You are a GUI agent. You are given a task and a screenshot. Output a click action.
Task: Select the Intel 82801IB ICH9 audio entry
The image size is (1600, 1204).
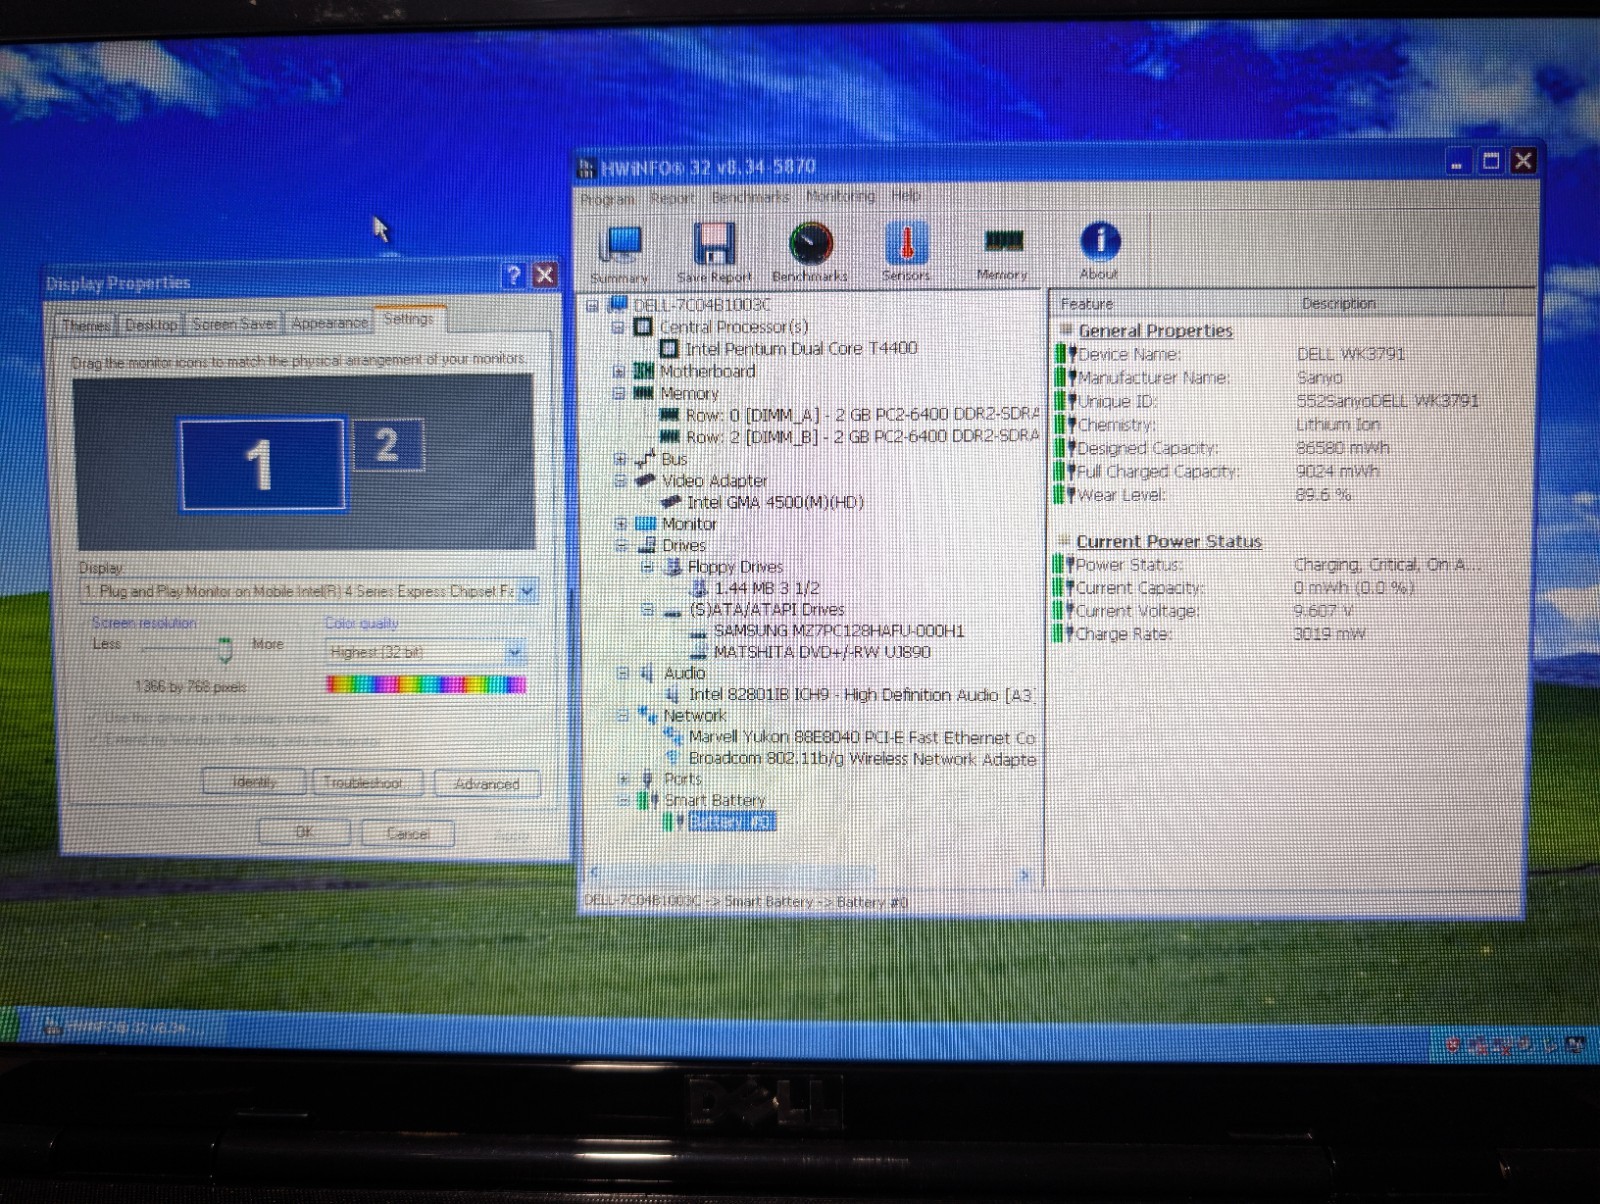pyautogui.click(x=861, y=695)
